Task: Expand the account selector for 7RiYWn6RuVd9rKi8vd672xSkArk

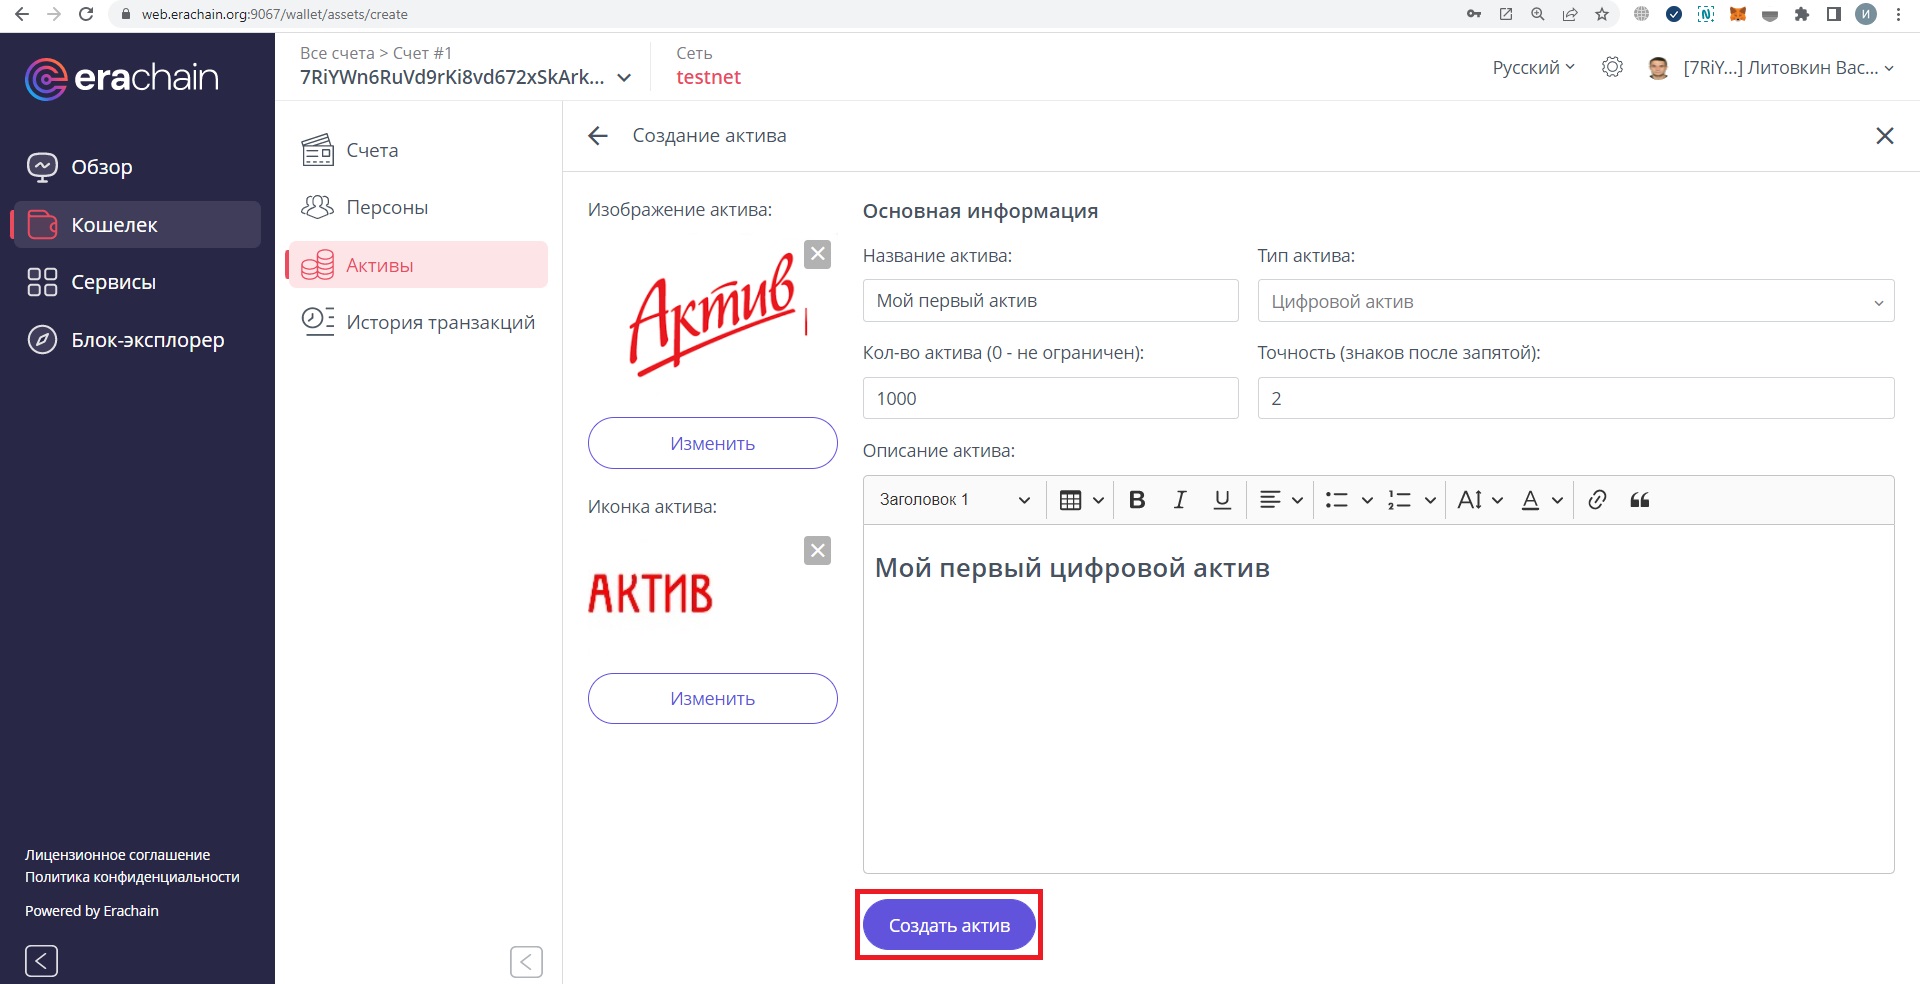Action: 625,77
